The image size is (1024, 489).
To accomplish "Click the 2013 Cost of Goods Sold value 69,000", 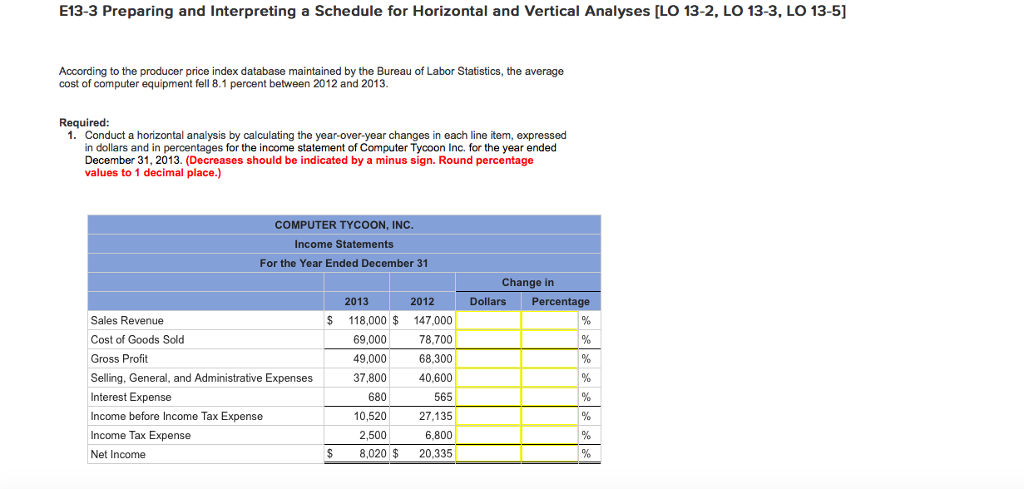I will 371,339.
